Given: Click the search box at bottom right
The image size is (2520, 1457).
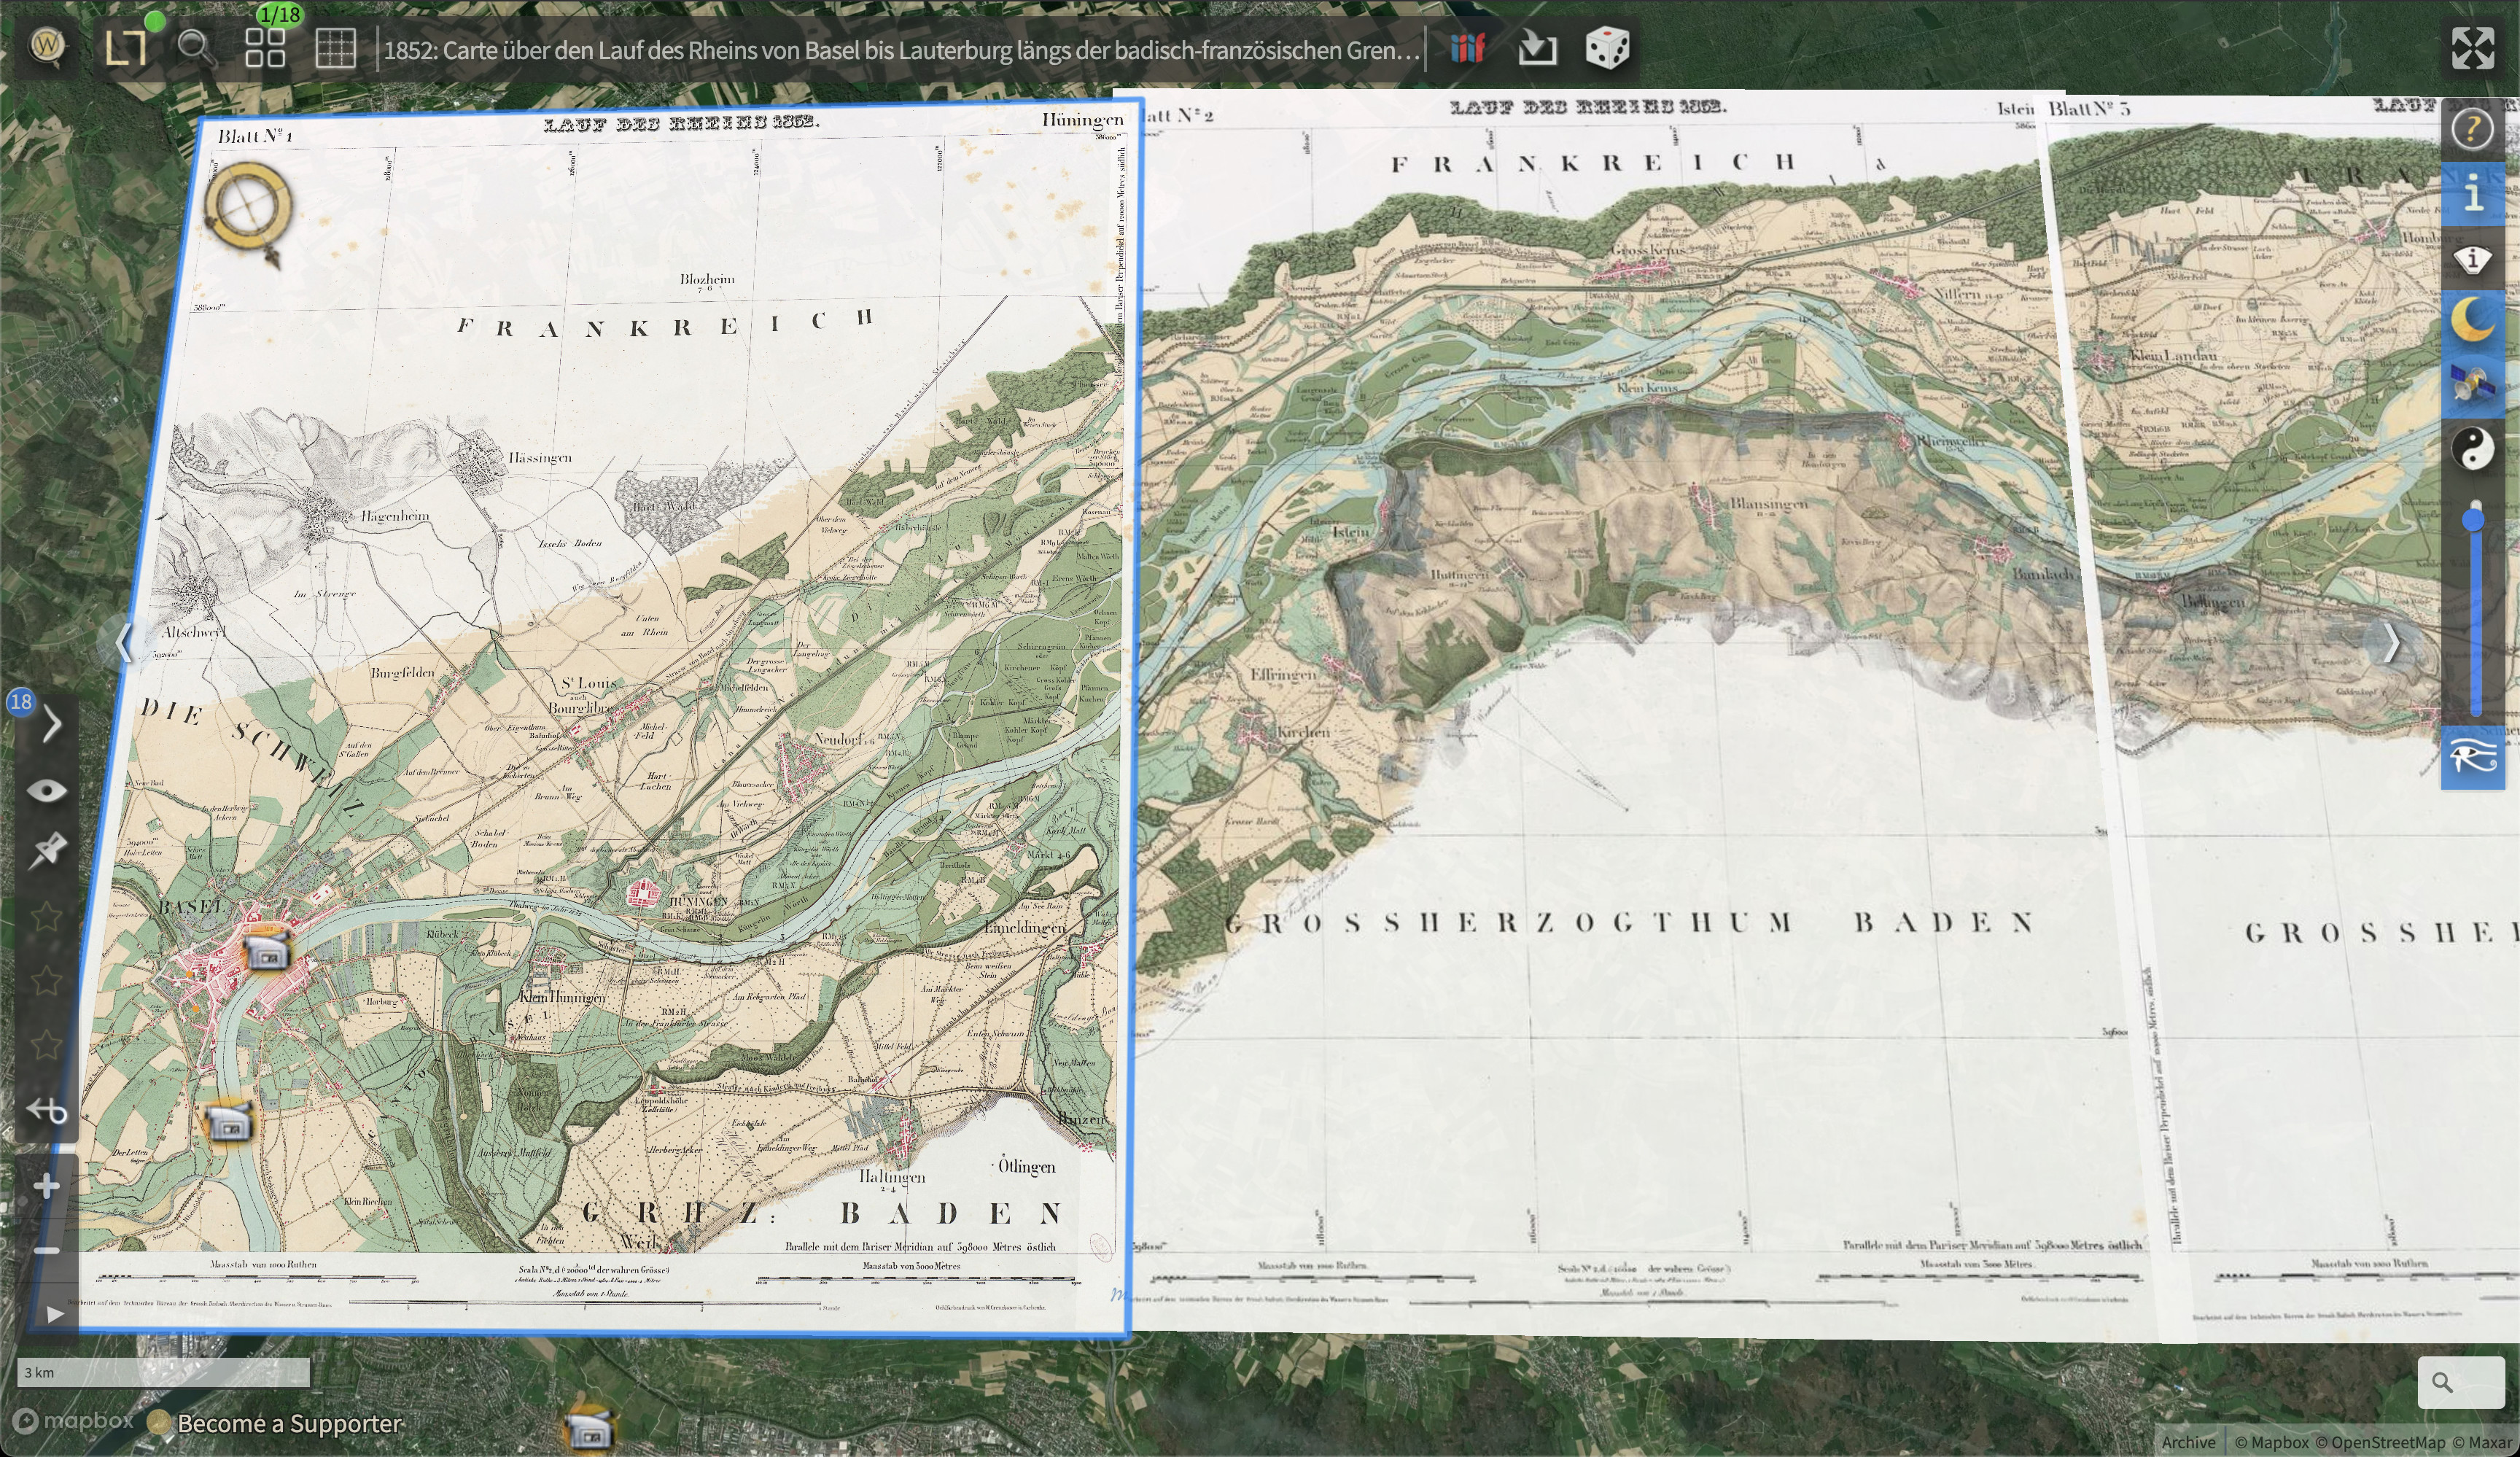Looking at the screenshot, I should 2461,1382.
